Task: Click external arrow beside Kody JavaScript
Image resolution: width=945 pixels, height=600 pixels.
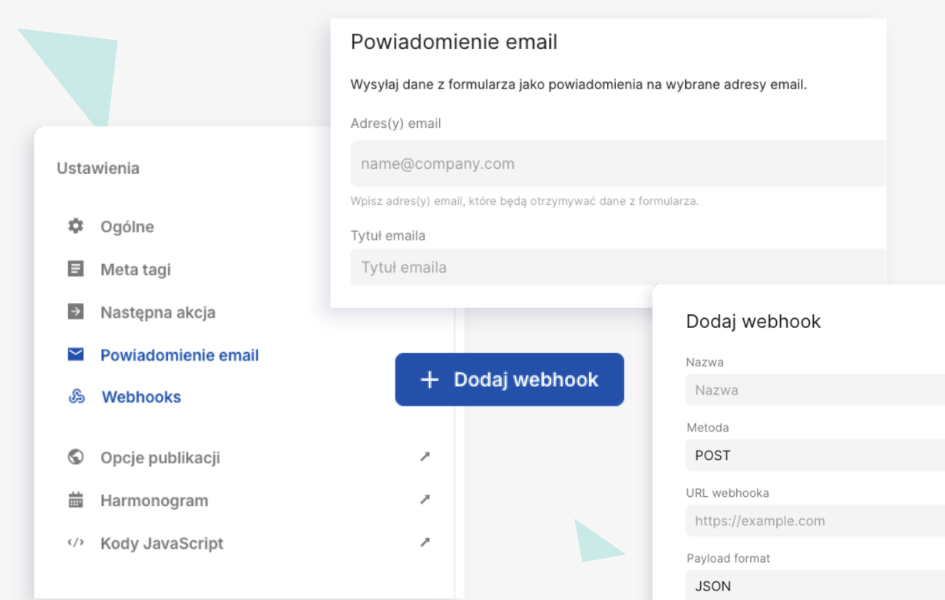Action: pos(425,542)
